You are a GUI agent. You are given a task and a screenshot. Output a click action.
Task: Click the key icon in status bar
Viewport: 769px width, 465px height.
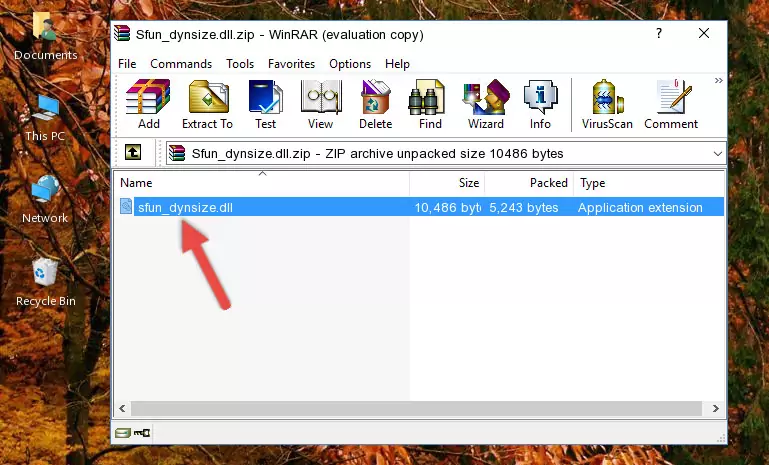point(142,433)
